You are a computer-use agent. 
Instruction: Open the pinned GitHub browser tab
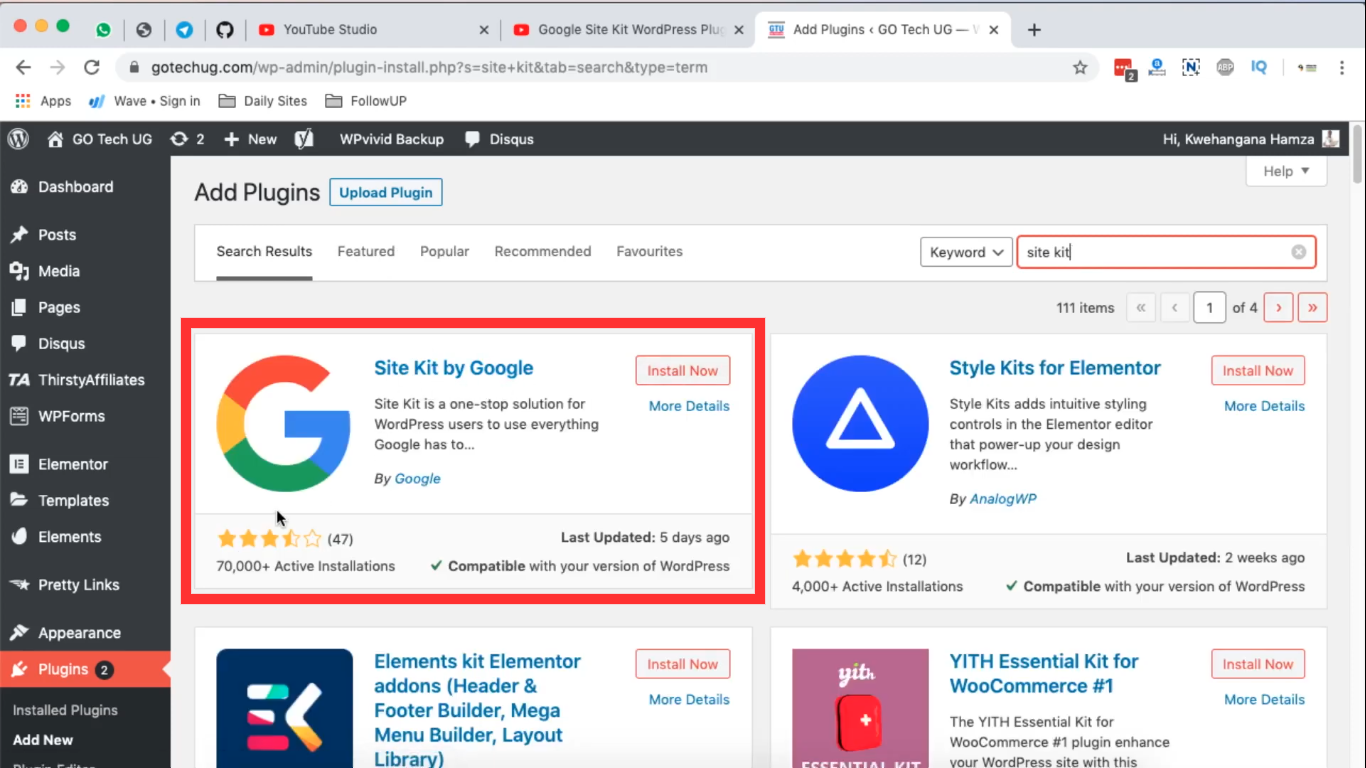click(225, 30)
